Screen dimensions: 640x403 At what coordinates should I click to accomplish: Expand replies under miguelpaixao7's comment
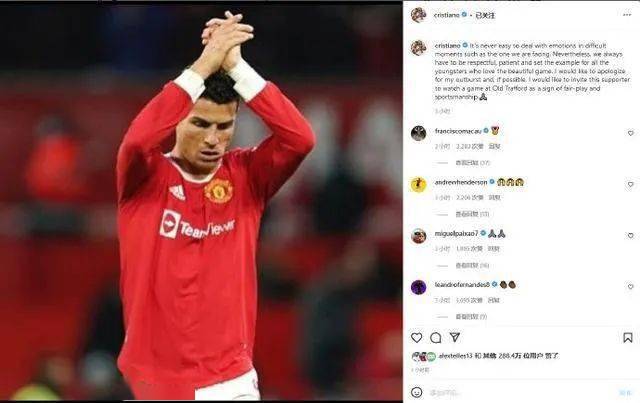tap(472, 265)
